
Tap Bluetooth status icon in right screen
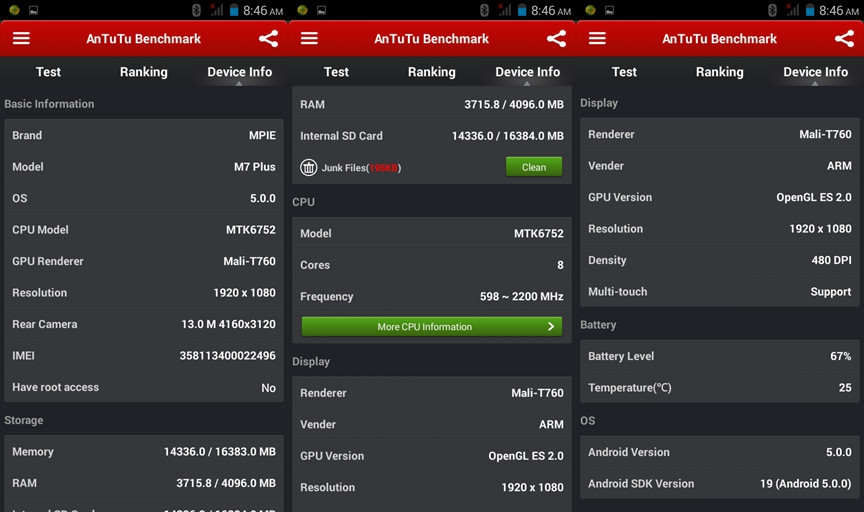pyautogui.click(x=772, y=10)
